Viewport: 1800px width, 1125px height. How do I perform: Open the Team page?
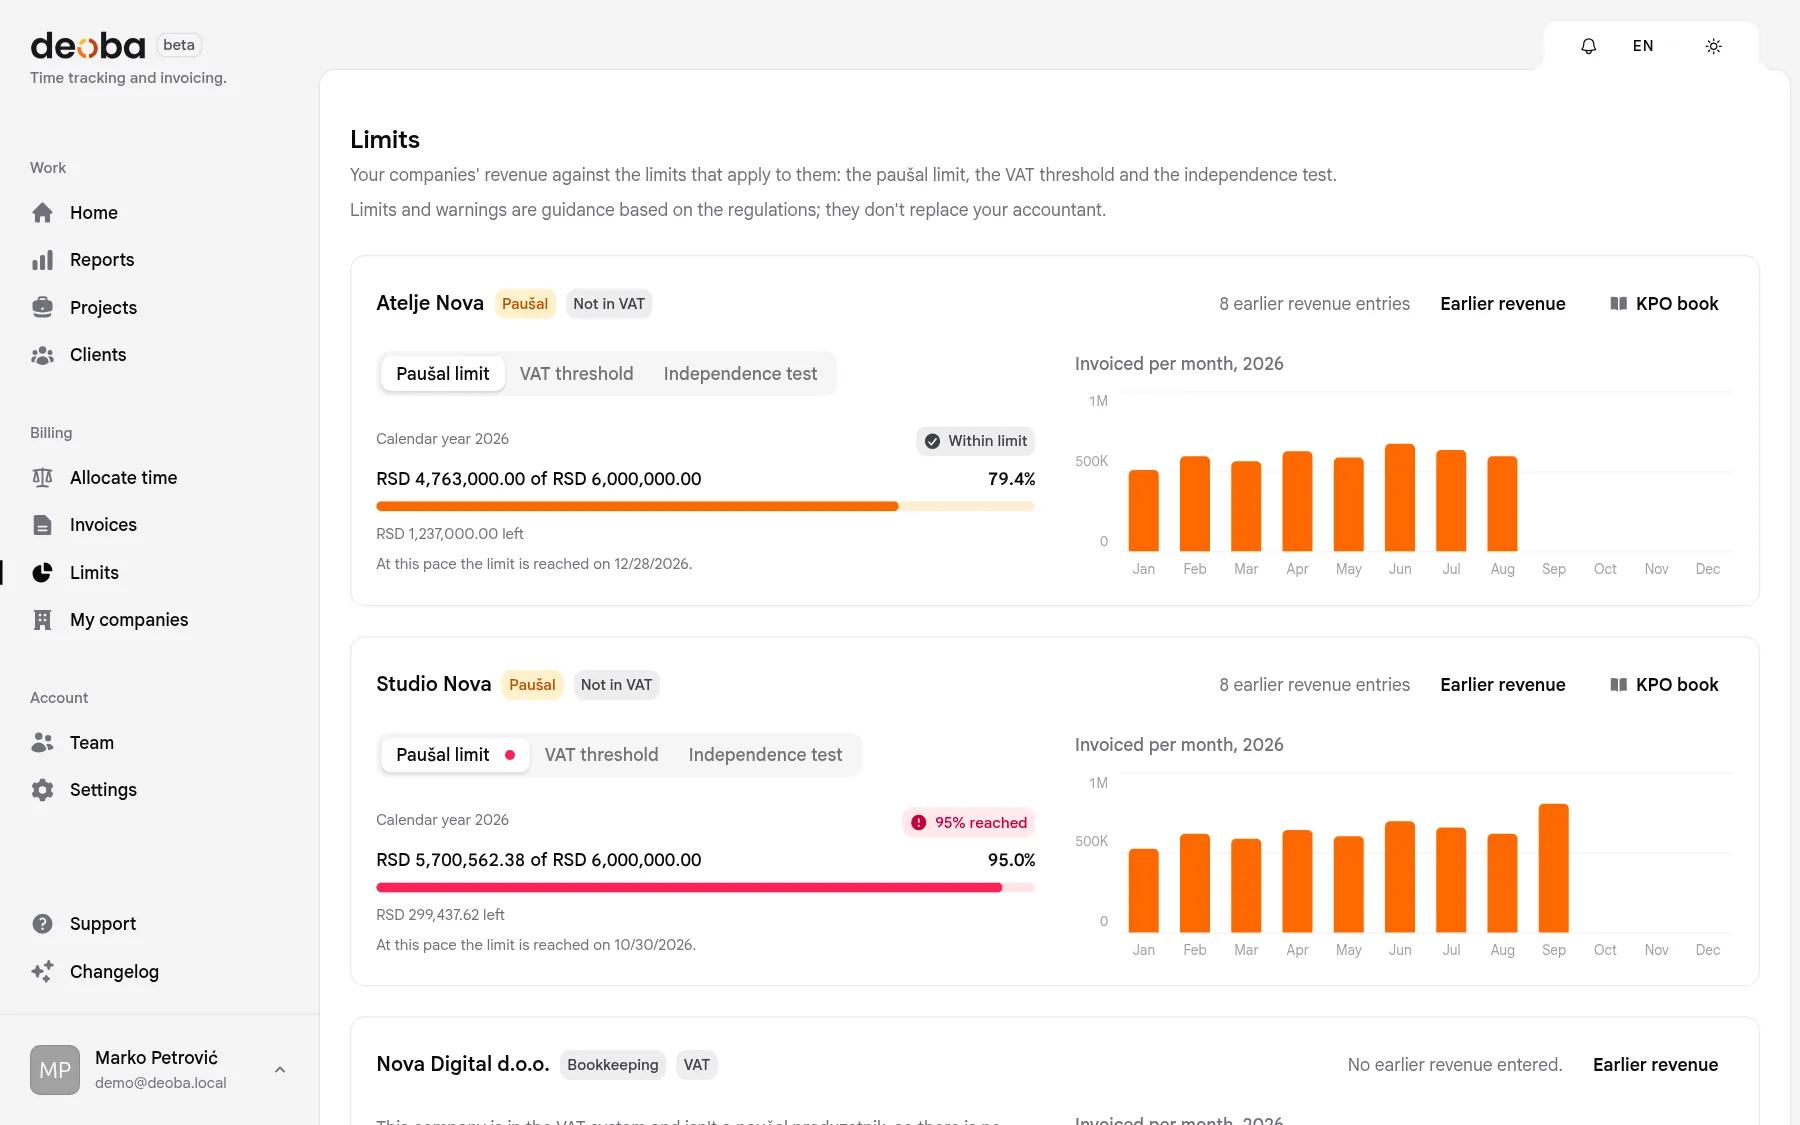click(92, 743)
